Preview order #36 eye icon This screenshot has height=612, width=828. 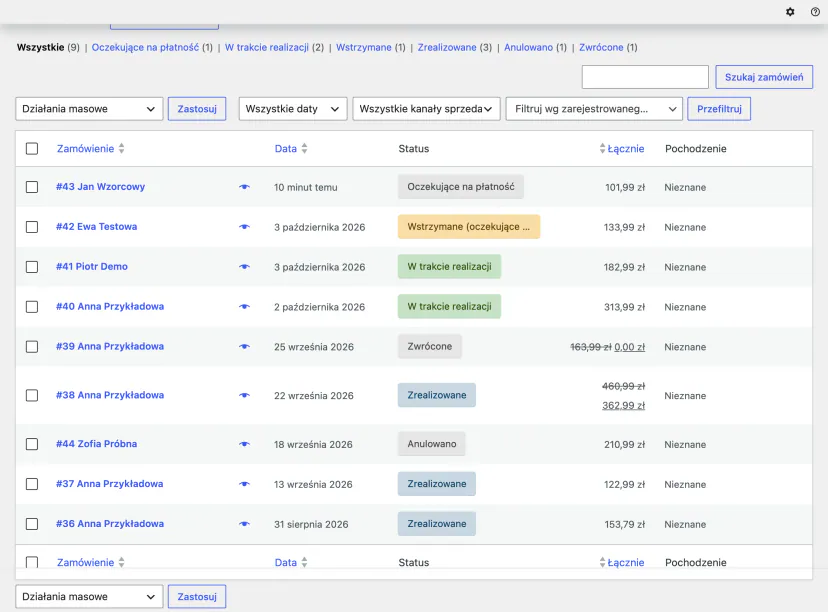click(244, 524)
